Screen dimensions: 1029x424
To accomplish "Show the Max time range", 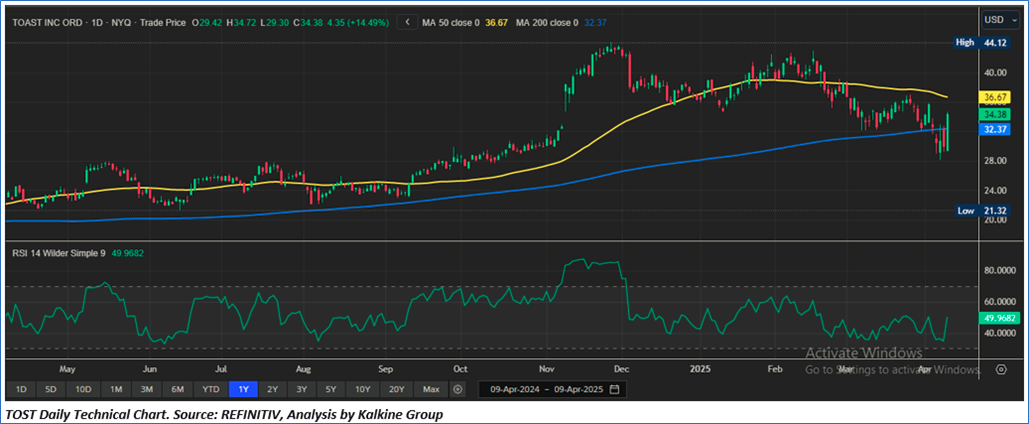I will pyautogui.click(x=431, y=390).
